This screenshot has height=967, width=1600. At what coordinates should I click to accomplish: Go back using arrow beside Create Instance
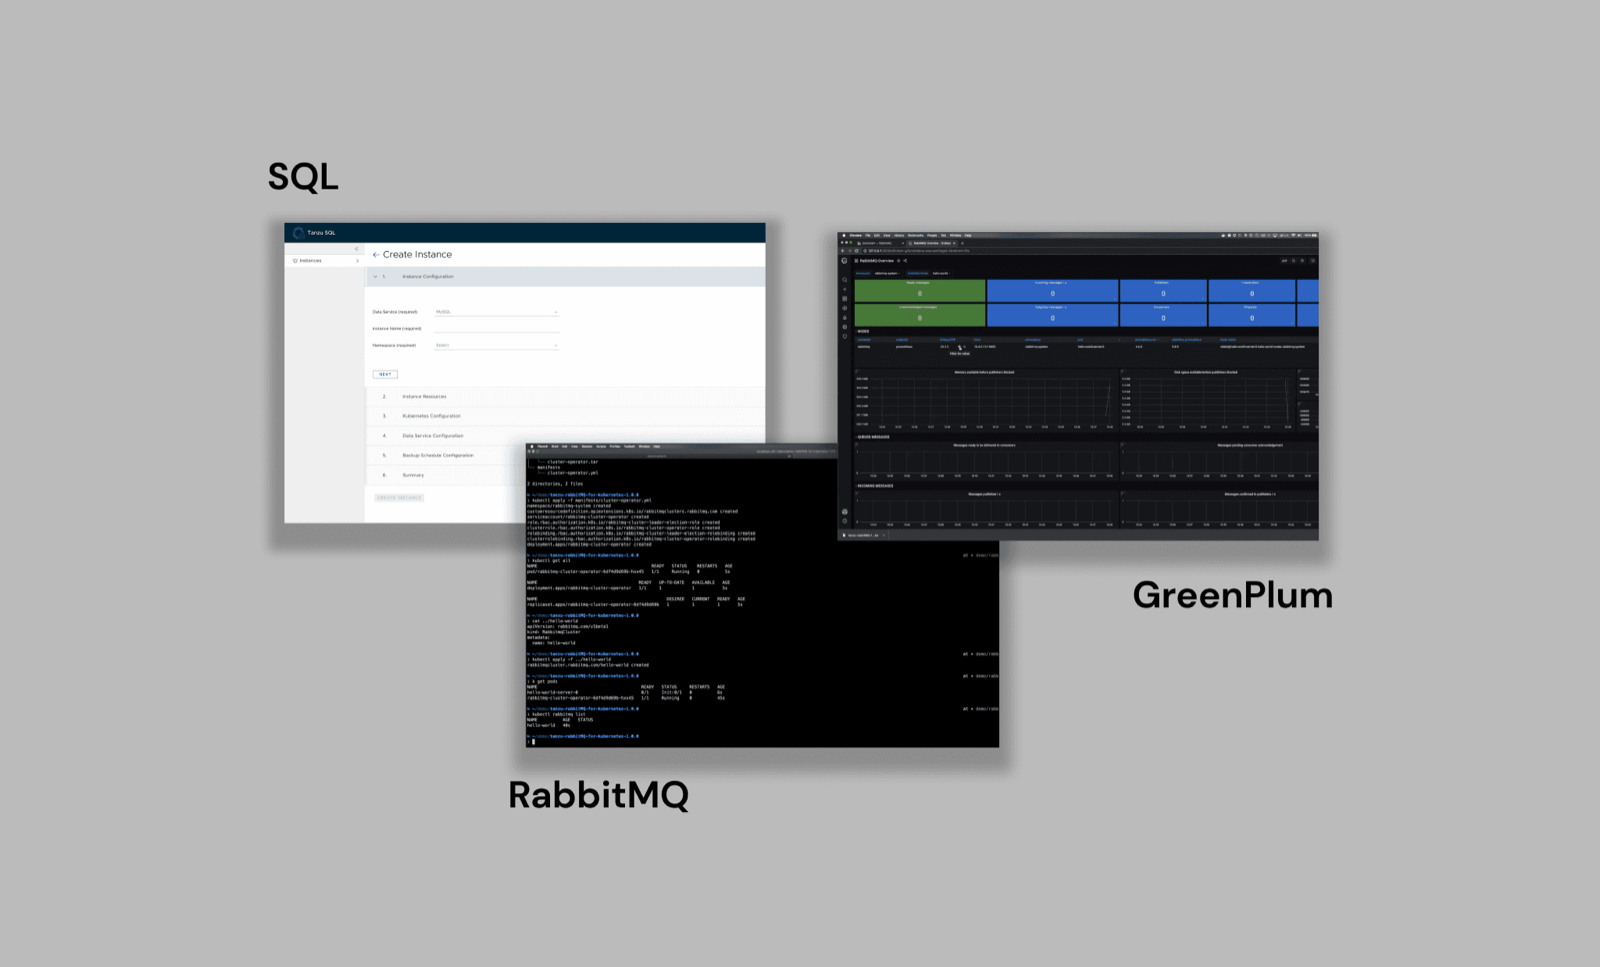click(376, 255)
